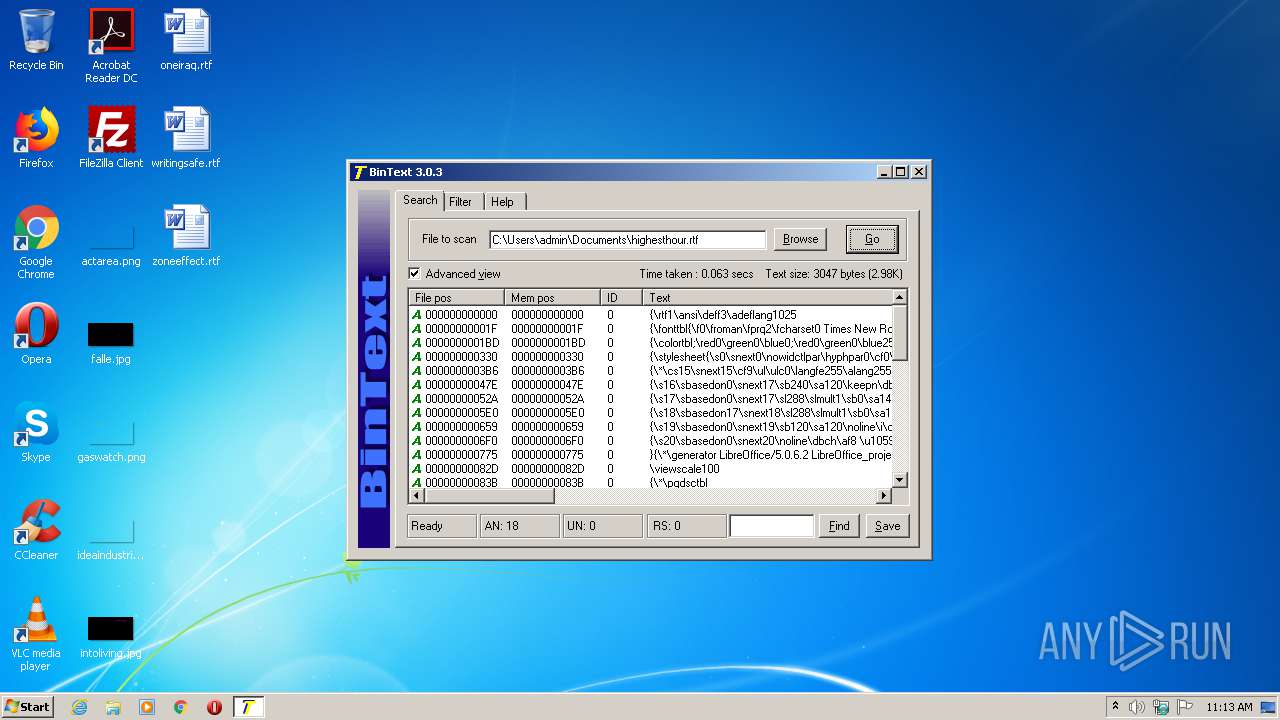Switch to BinText taskbar button

(248, 707)
